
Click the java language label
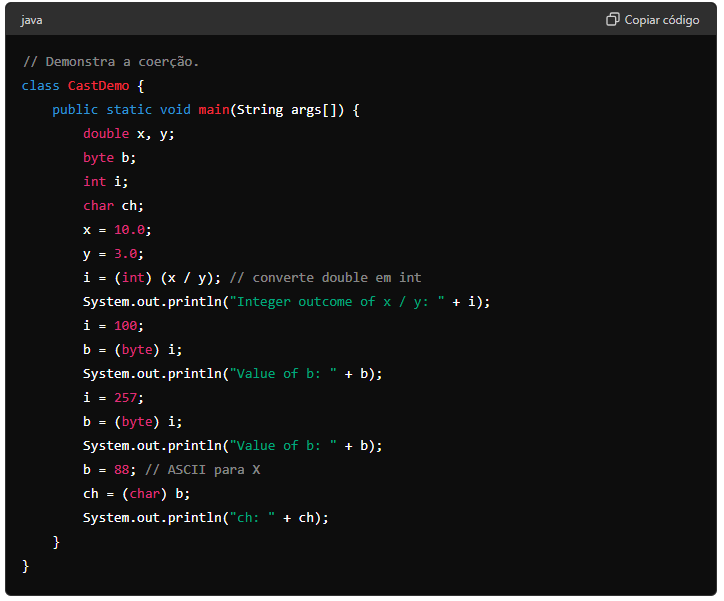pos(31,20)
